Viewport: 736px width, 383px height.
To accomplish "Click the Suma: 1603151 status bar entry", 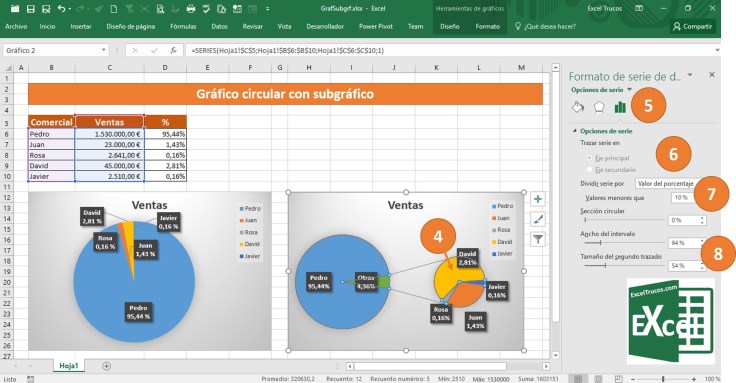I will [x=538, y=379].
